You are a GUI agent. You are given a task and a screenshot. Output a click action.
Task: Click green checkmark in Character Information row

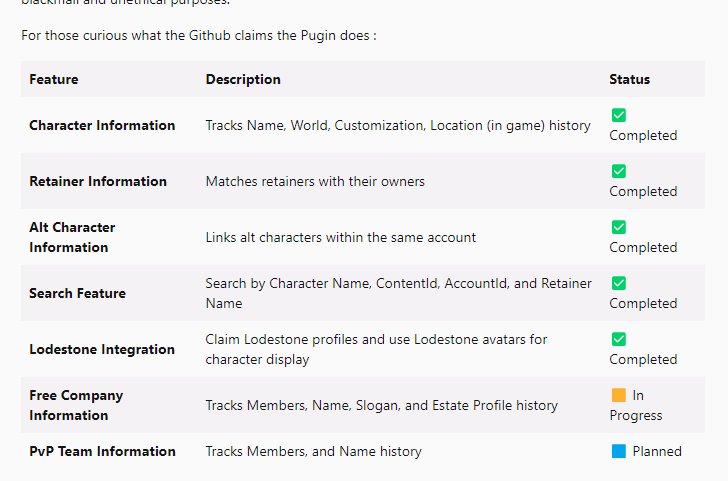619,115
